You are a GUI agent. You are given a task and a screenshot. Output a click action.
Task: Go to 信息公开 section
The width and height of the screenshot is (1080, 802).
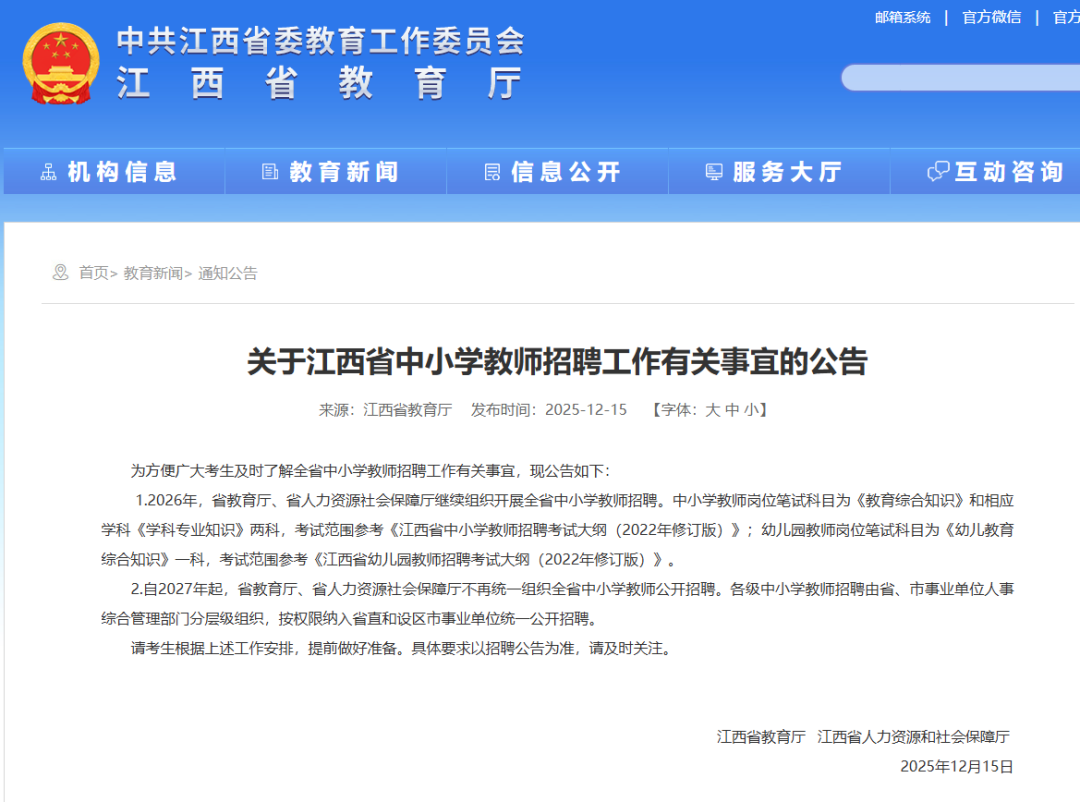566,172
